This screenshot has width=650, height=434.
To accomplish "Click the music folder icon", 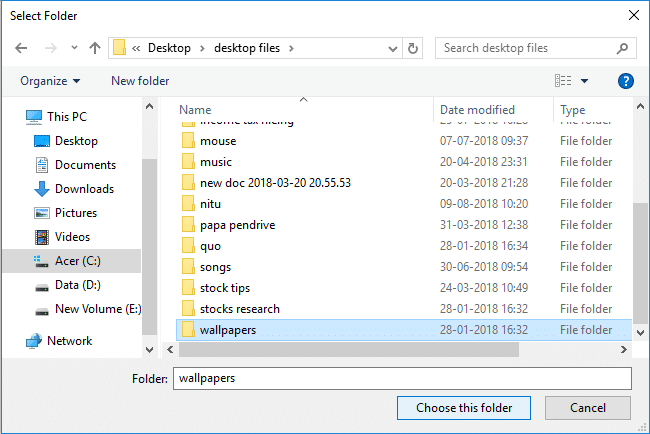I will 188,162.
